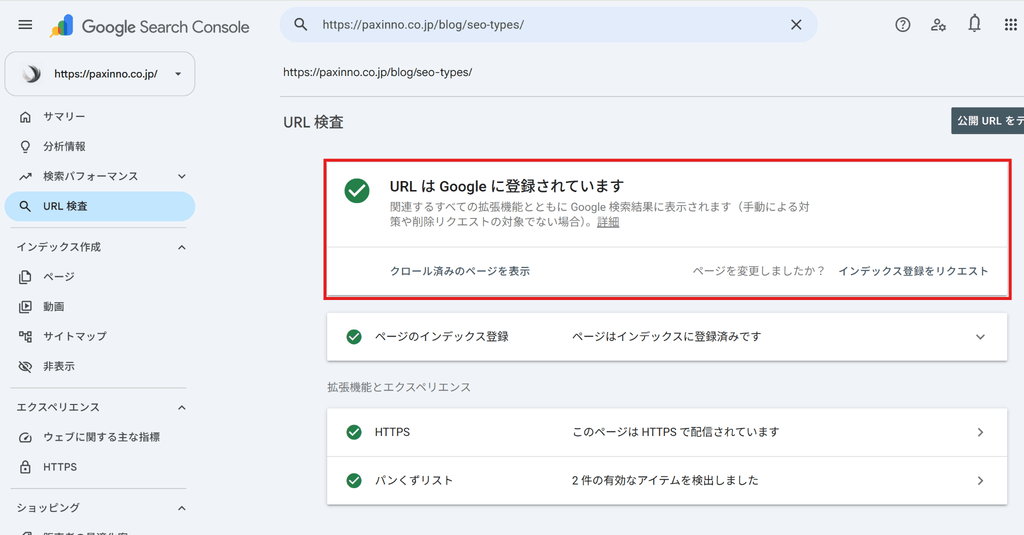
Task: Click the inspected URL text below search bar
Action: (377, 73)
